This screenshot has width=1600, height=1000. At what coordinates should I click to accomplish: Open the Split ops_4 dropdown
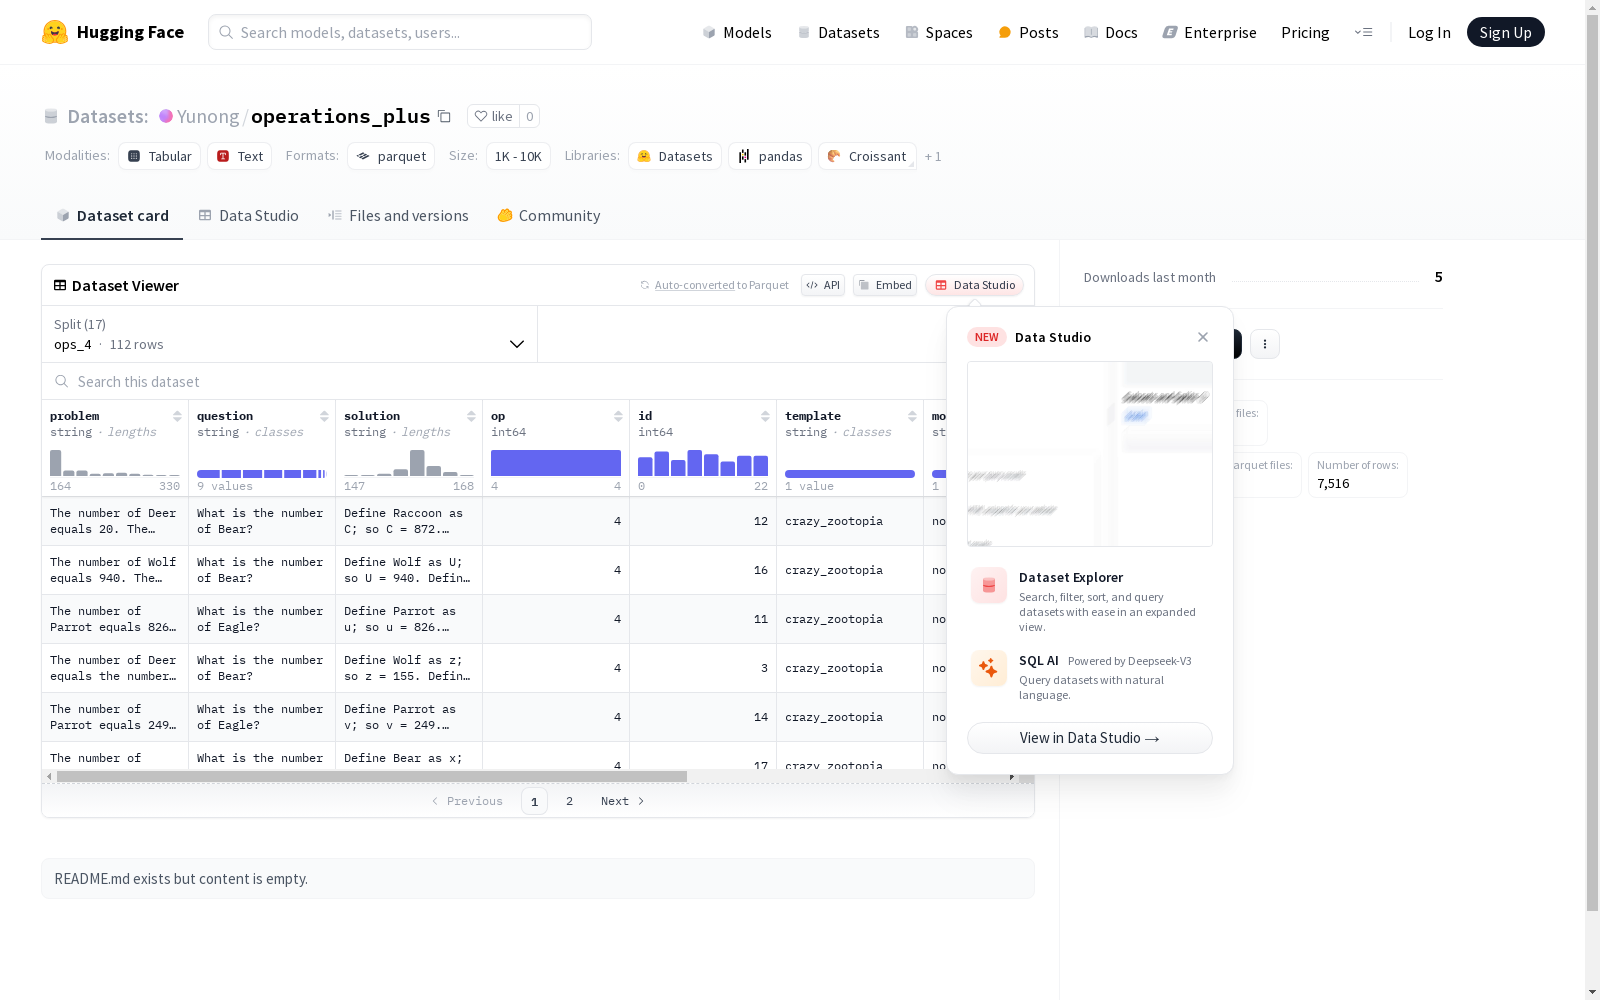[x=290, y=334]
